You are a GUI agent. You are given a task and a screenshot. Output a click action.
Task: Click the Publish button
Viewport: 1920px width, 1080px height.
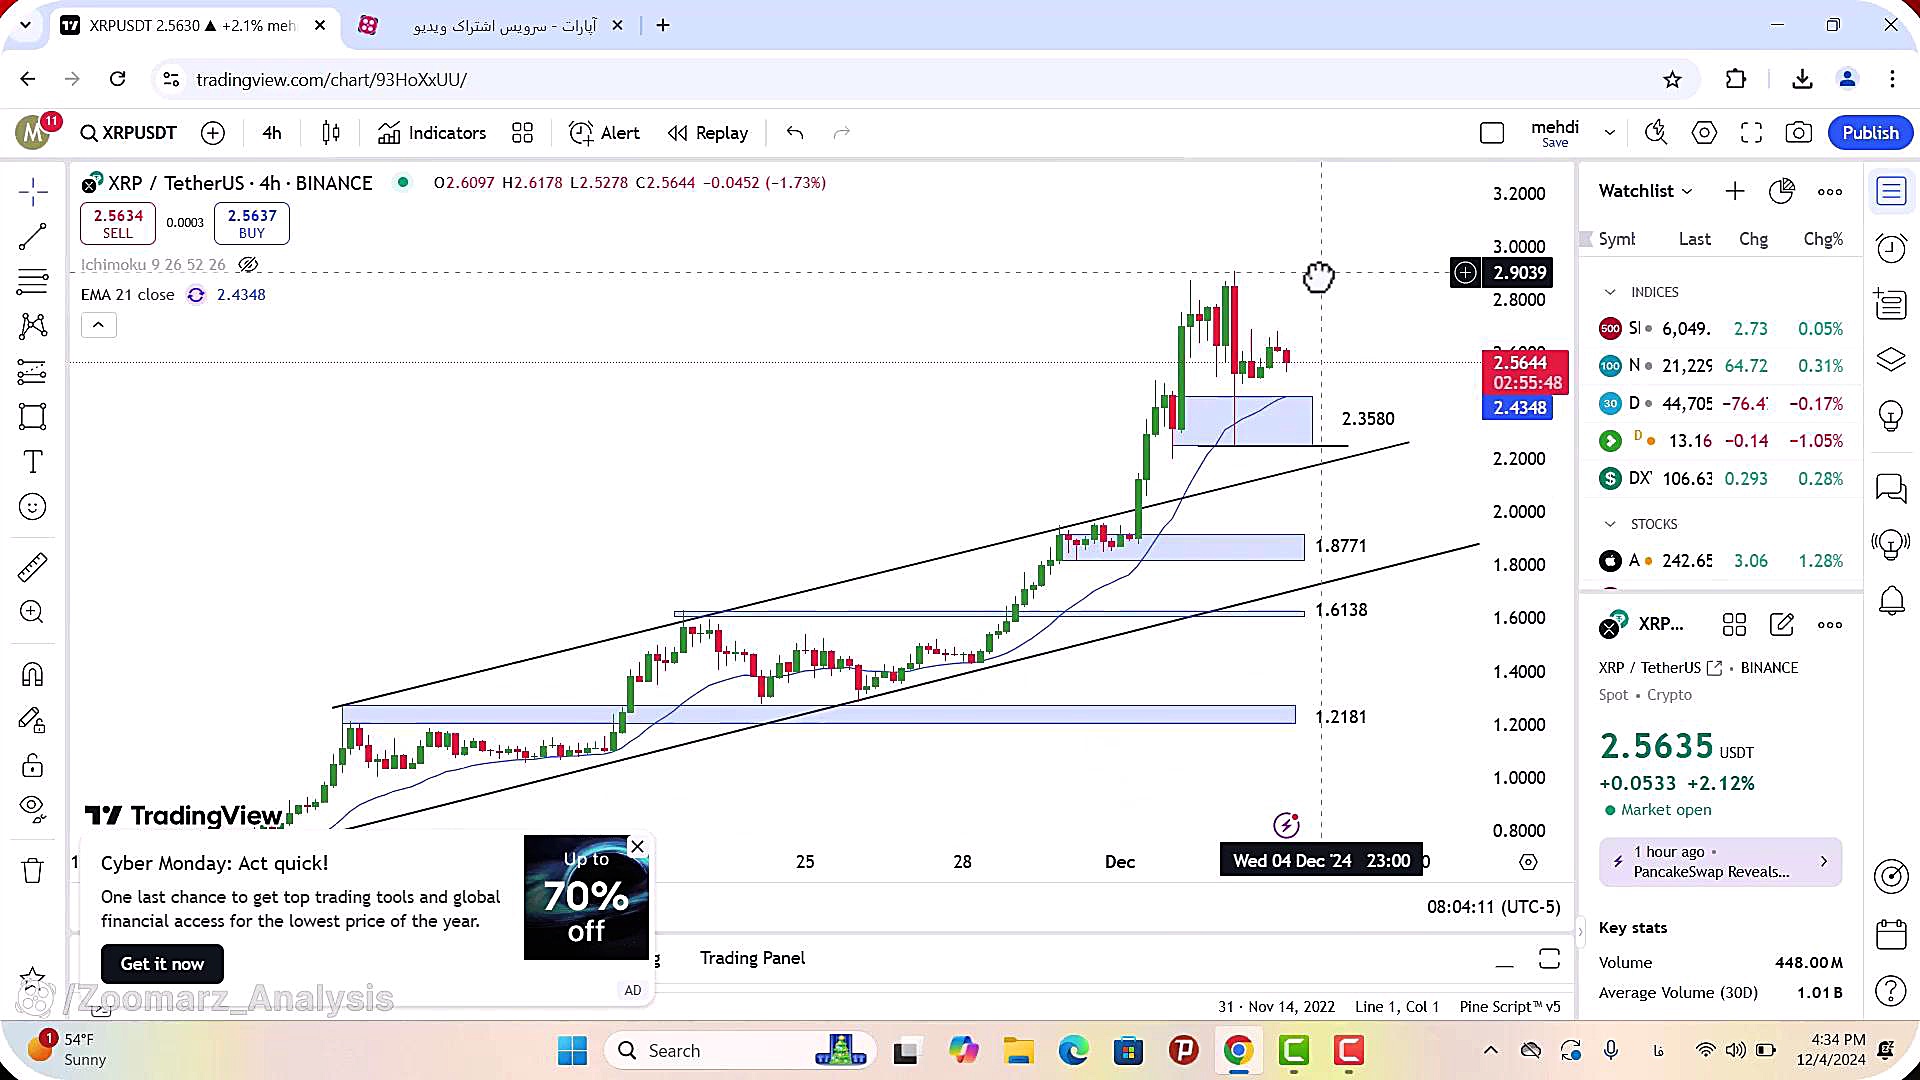click(1869, 133)
